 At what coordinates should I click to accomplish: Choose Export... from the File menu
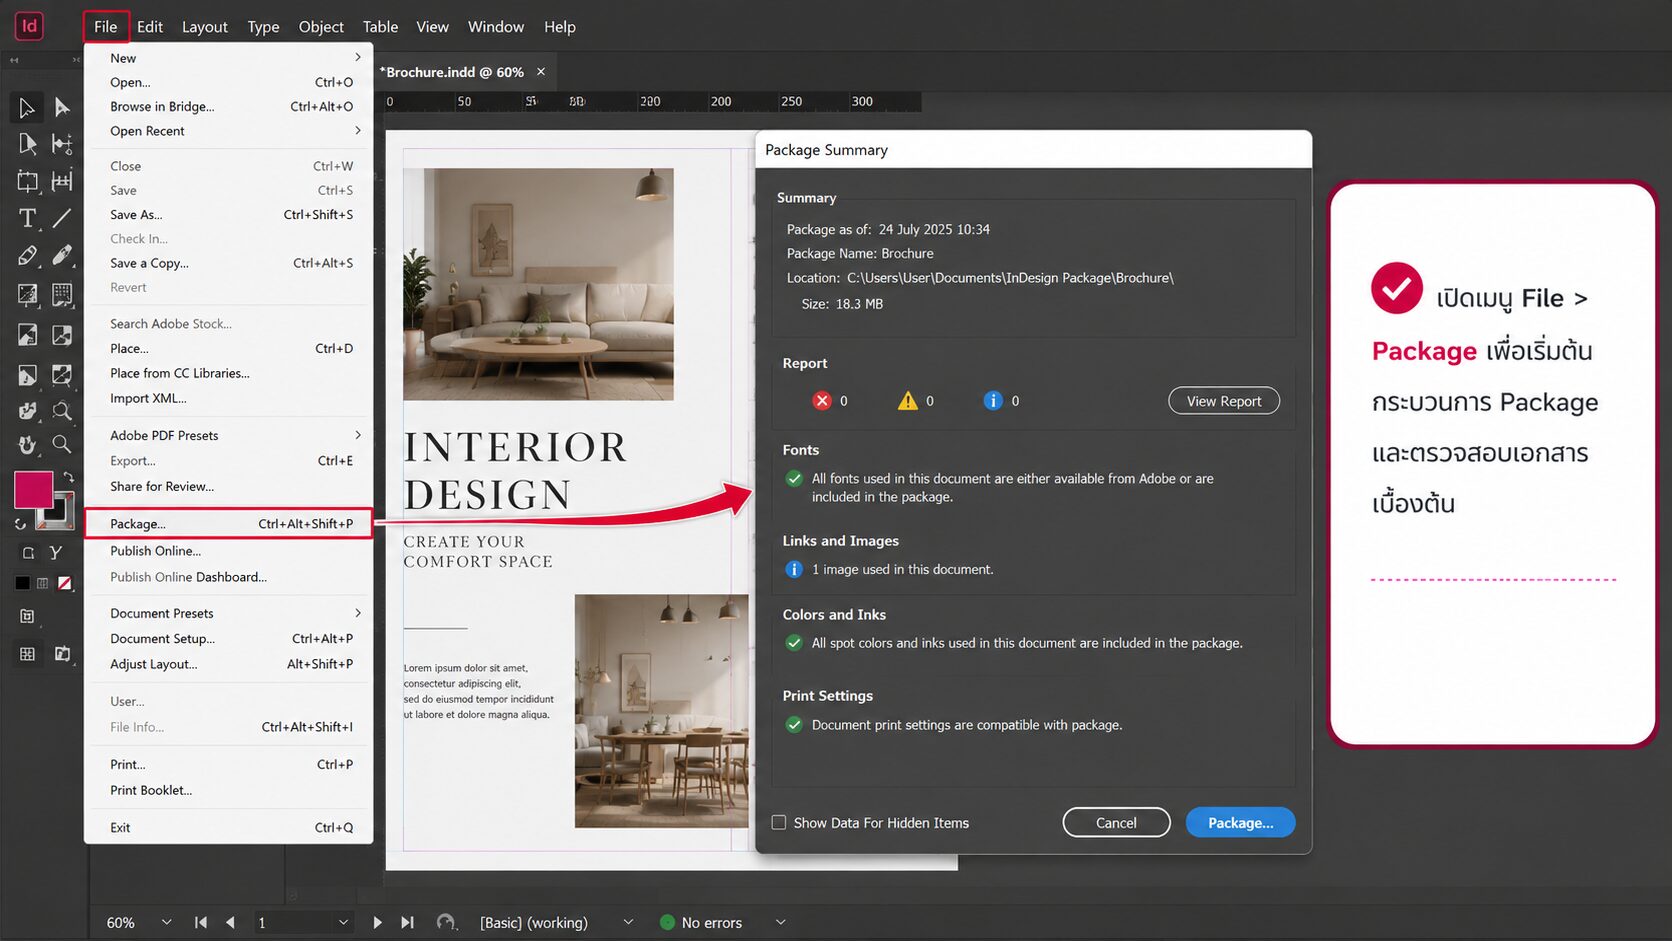pyautogui.click(x=229, y=461)
